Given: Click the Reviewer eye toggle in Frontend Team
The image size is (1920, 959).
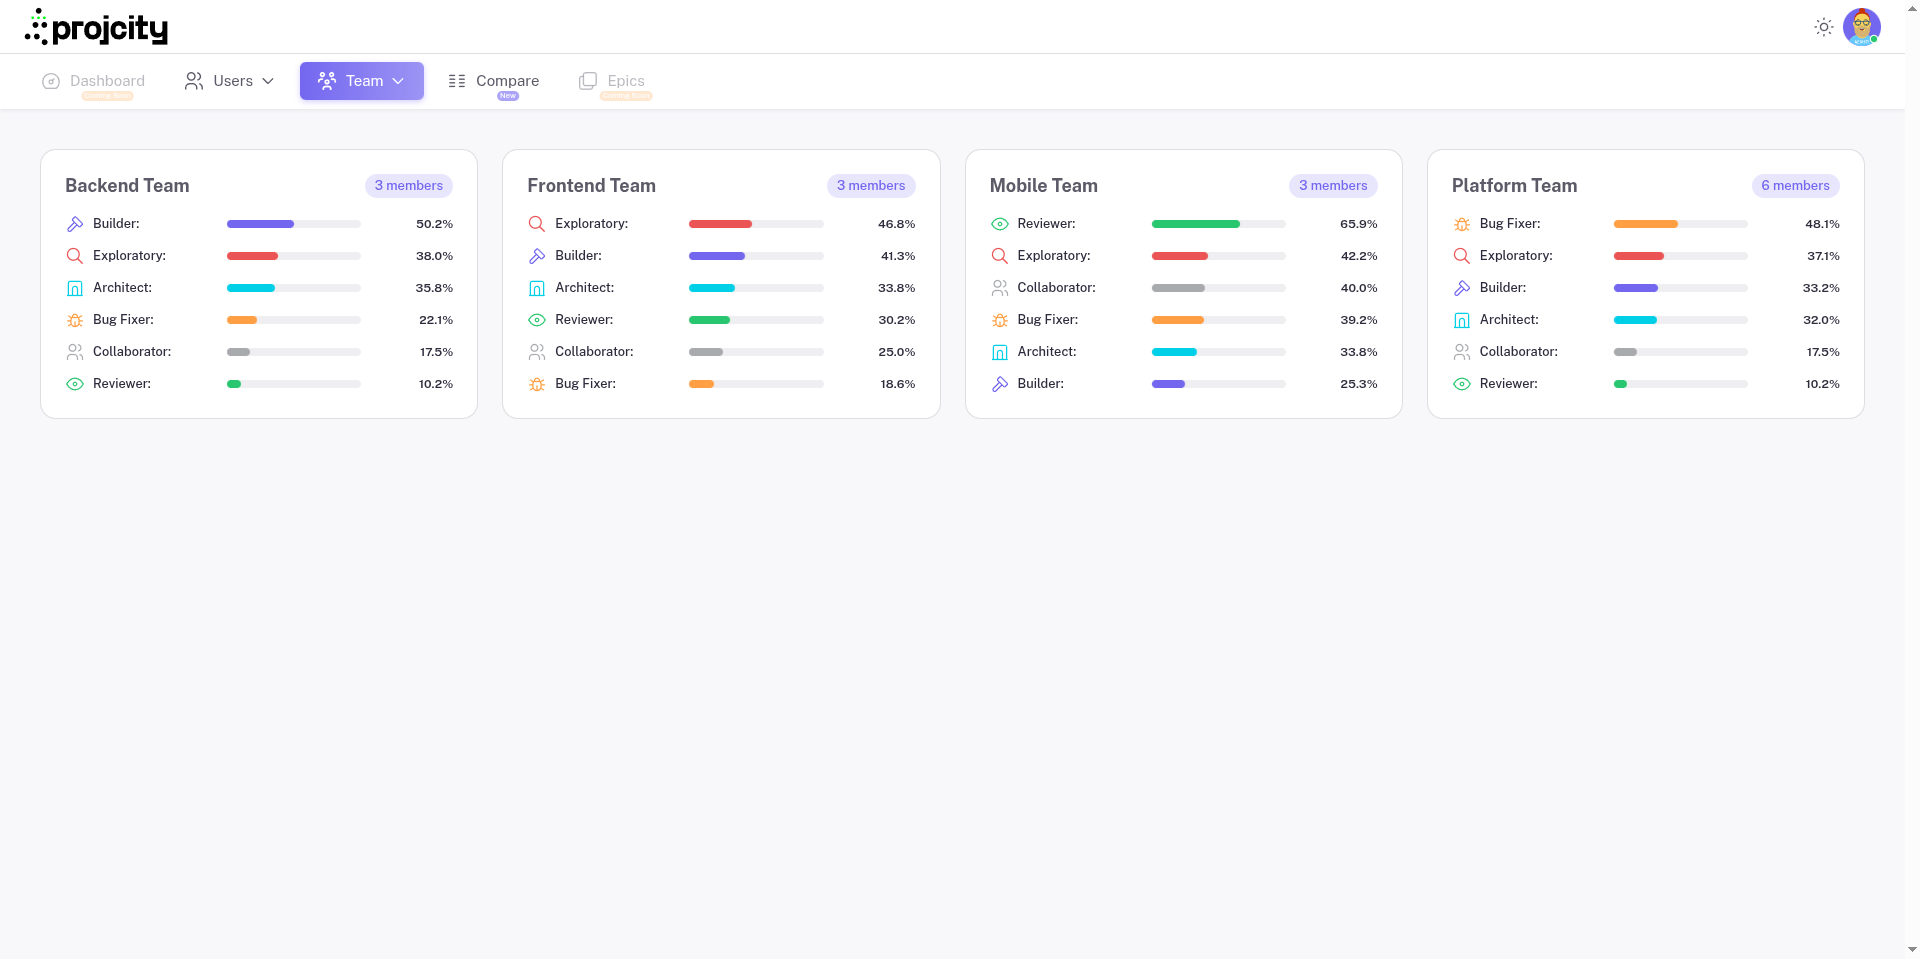Looking at the screenshot, I should pos(537,320).
